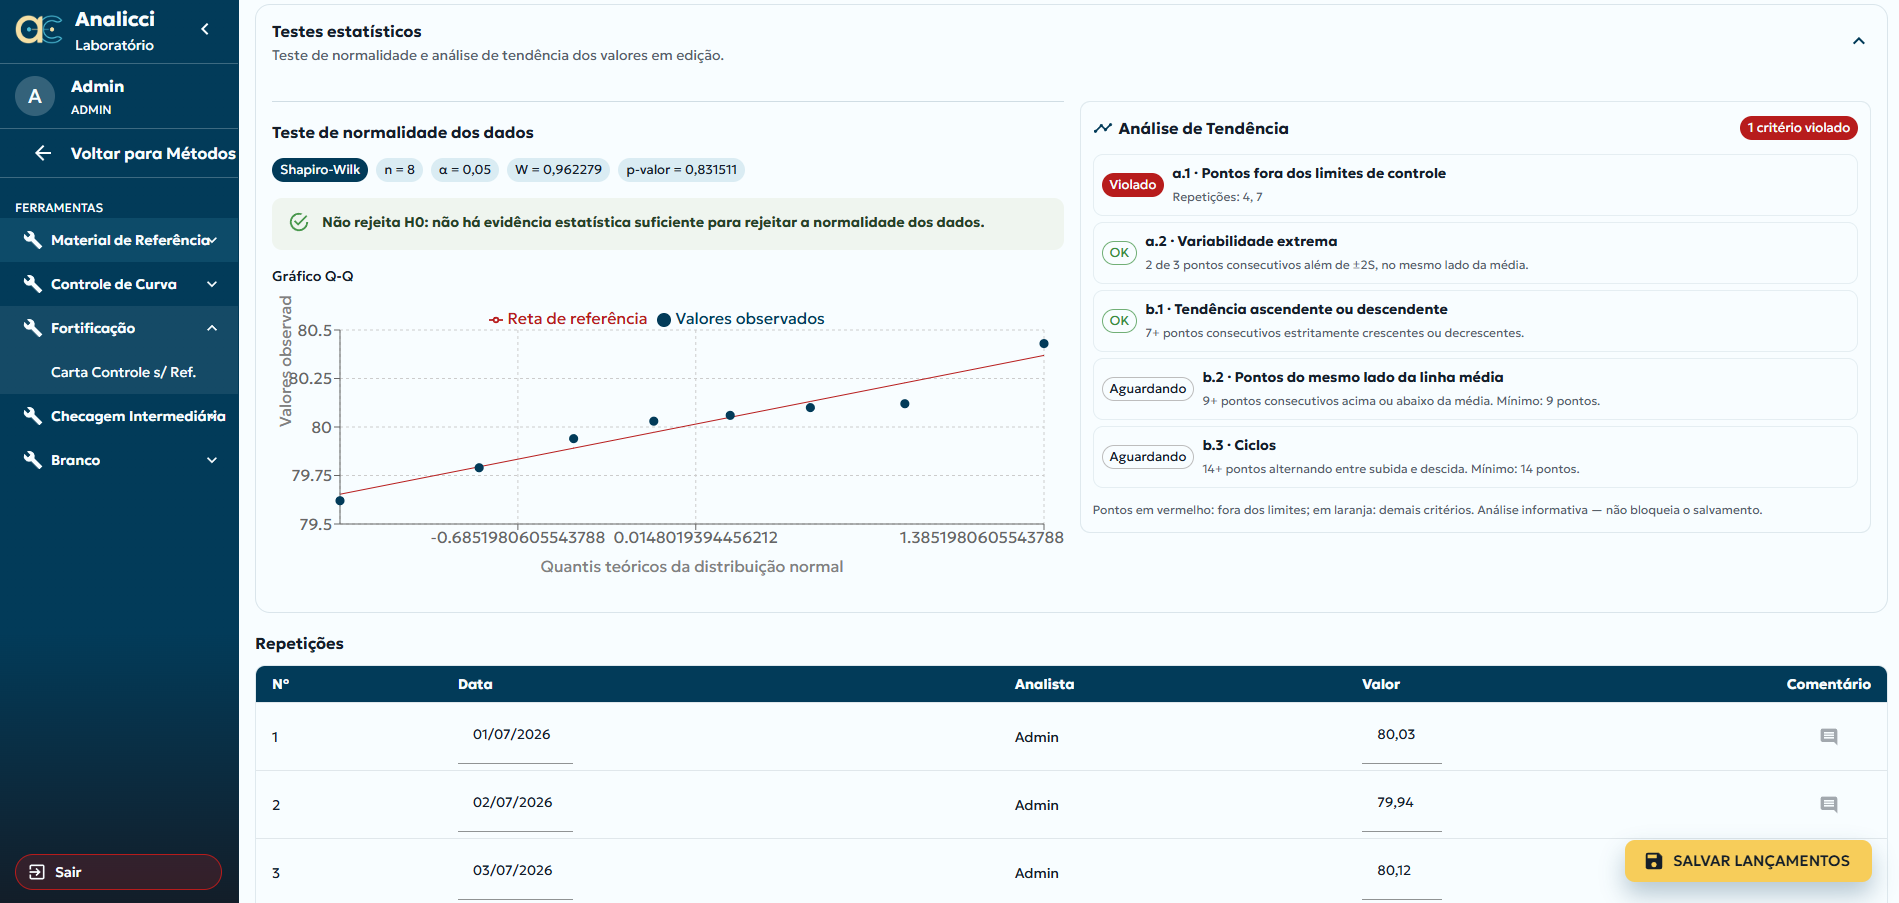Click the Violado status badge

[1132, 185]
